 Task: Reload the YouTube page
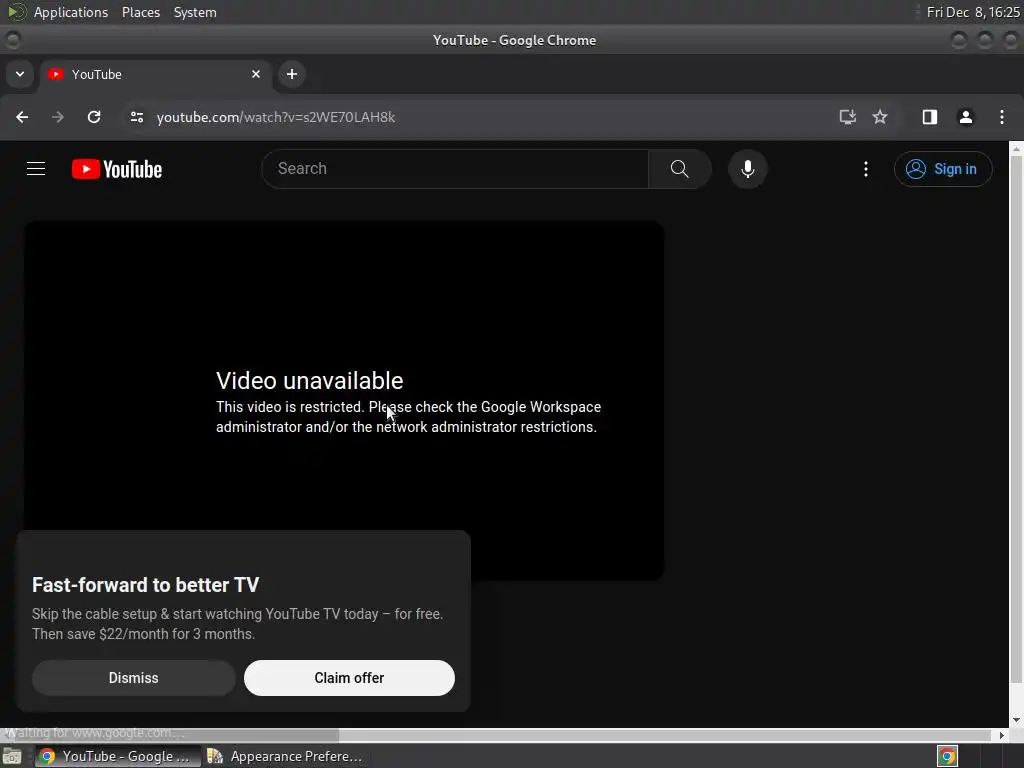pos(94,117)
